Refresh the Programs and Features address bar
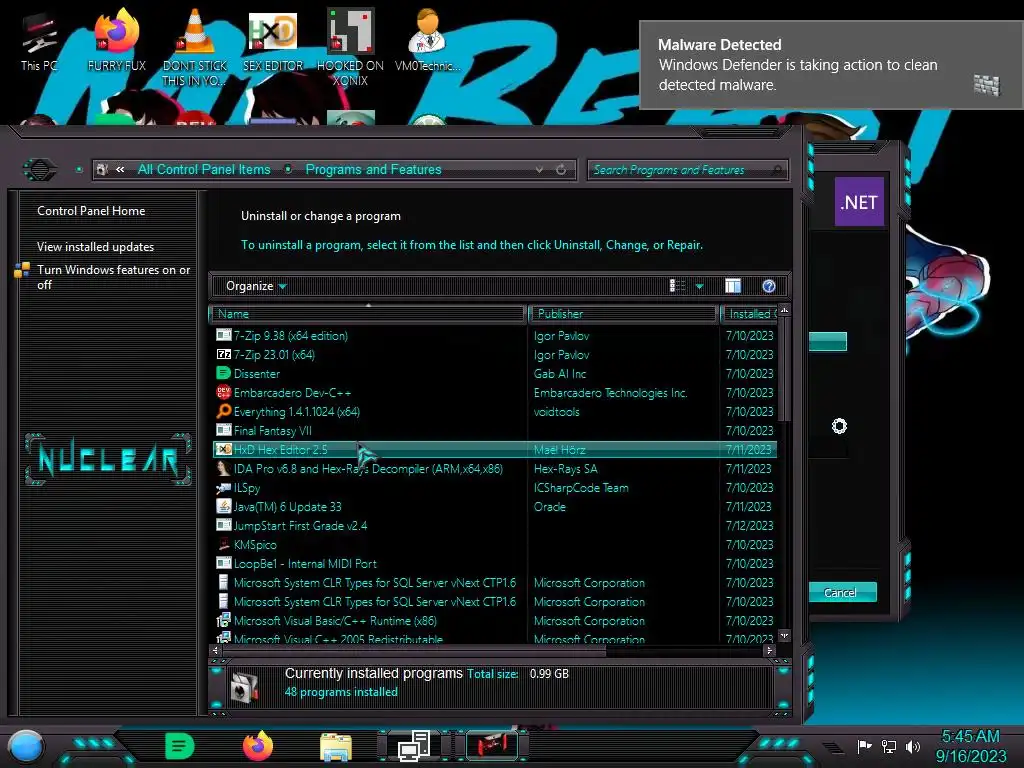 click(561, 170)
